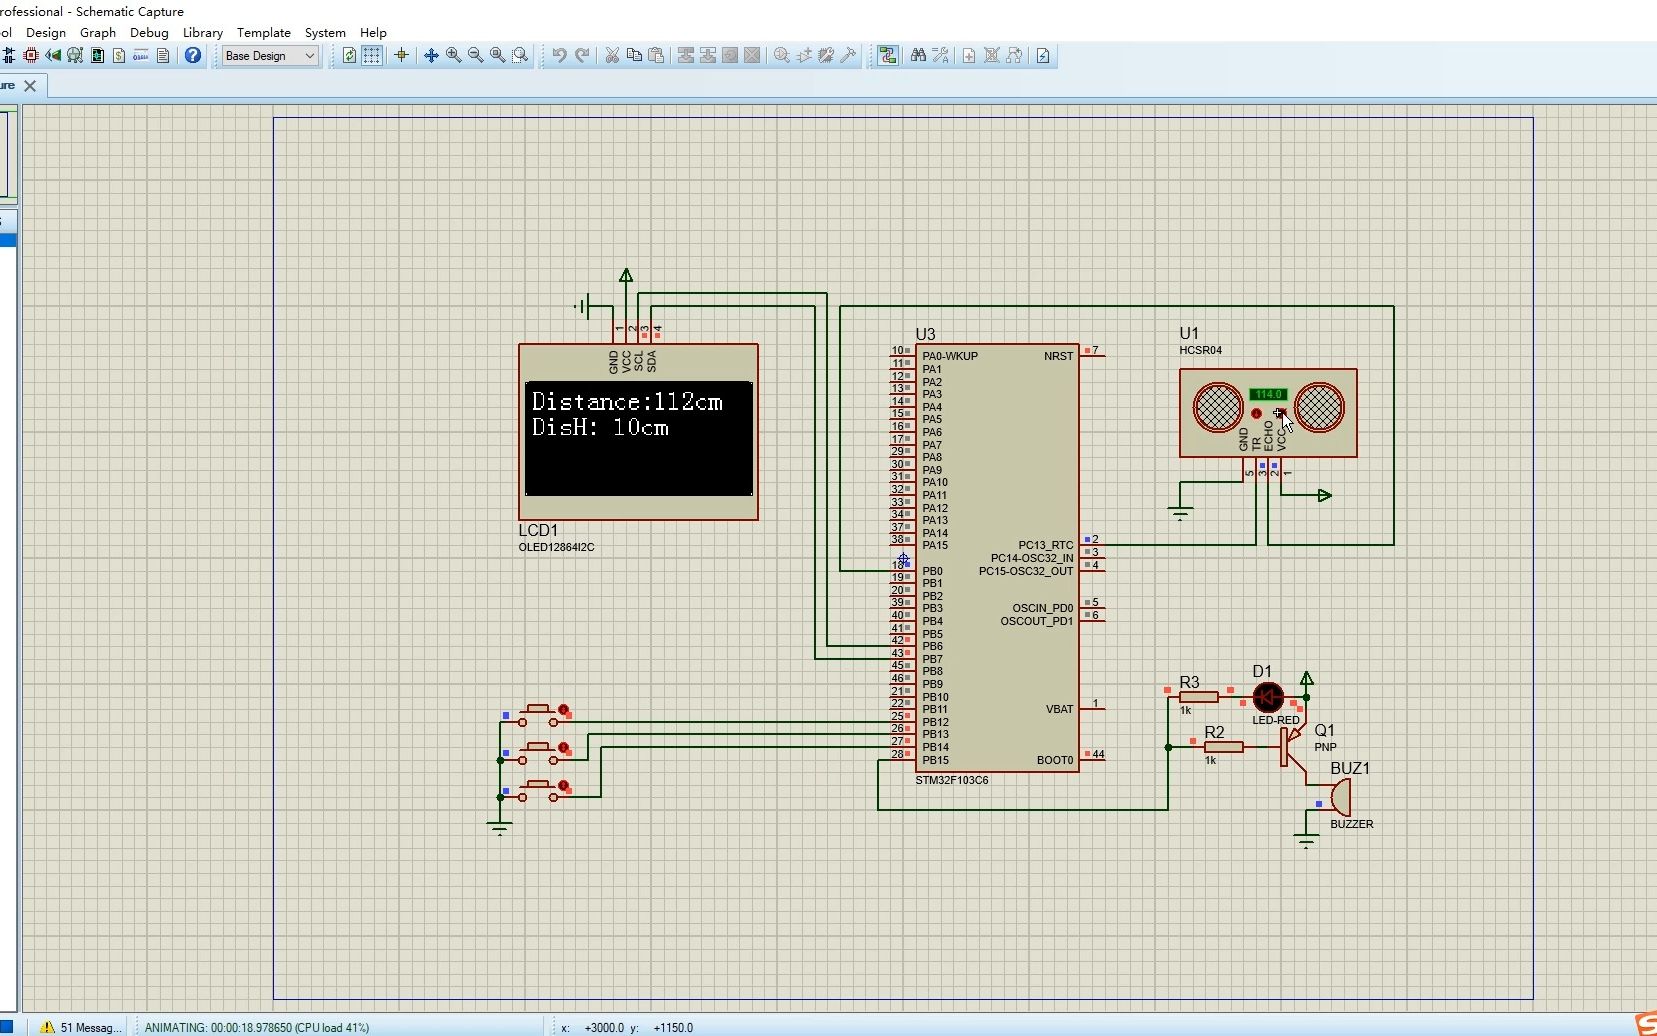
Task: Open the Debug menu
Action: point(149,33)
